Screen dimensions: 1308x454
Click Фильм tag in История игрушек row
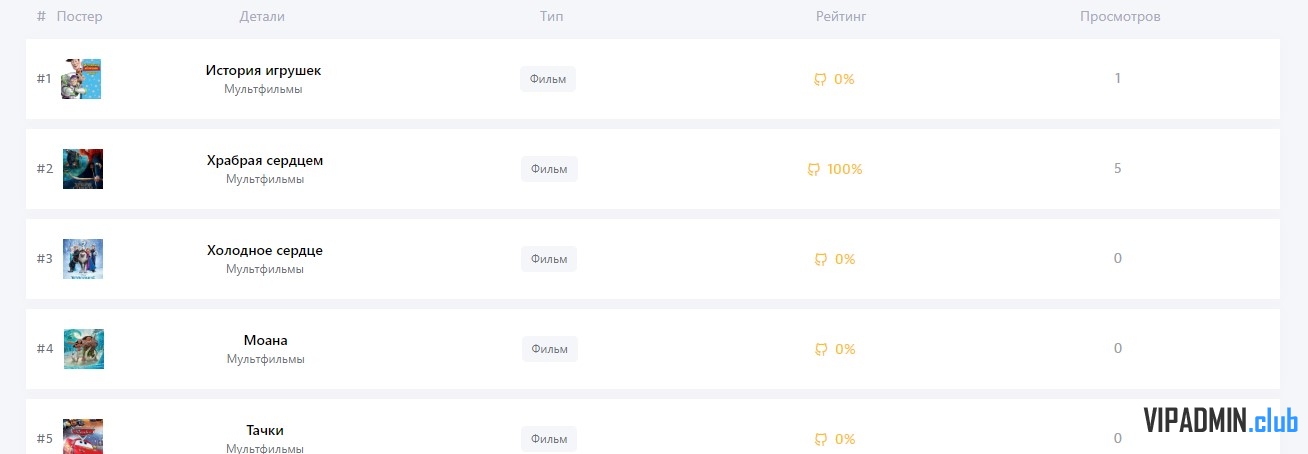pyautogui.click(x=548, y=79)
